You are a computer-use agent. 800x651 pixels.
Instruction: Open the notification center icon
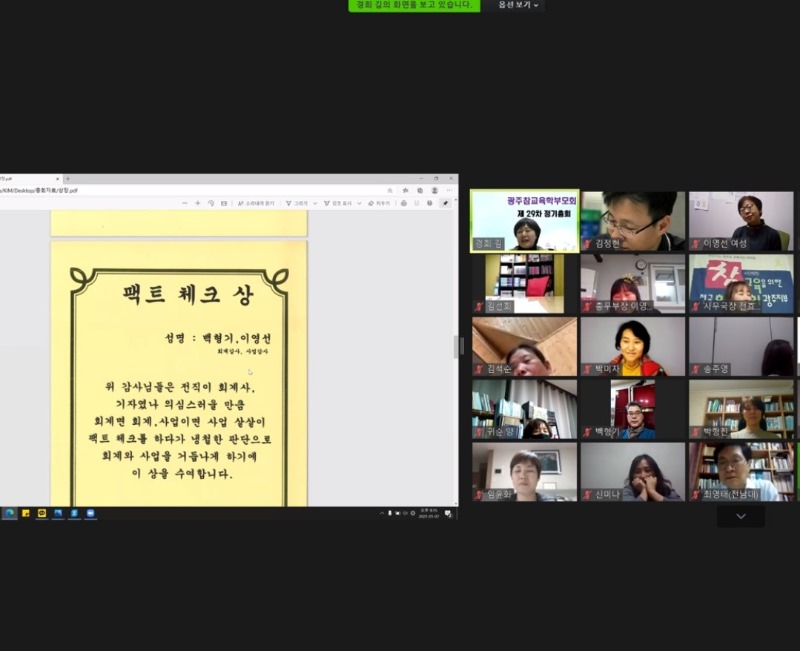click(x=448, y=513)
